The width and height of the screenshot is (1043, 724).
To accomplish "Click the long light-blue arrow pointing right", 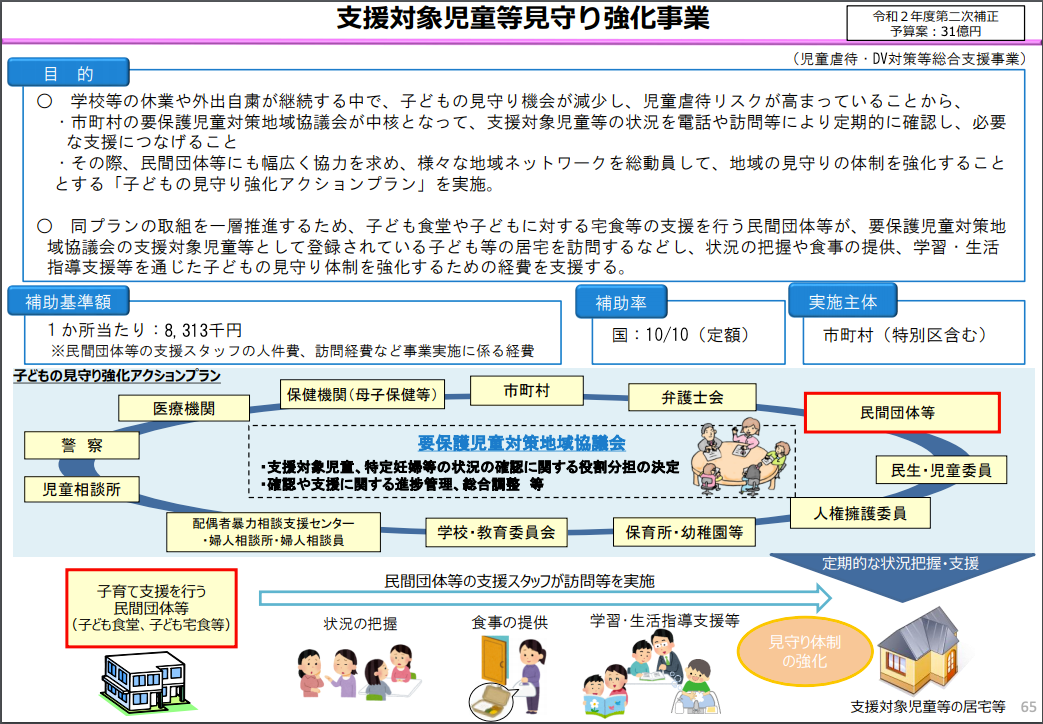I will 545,598.
